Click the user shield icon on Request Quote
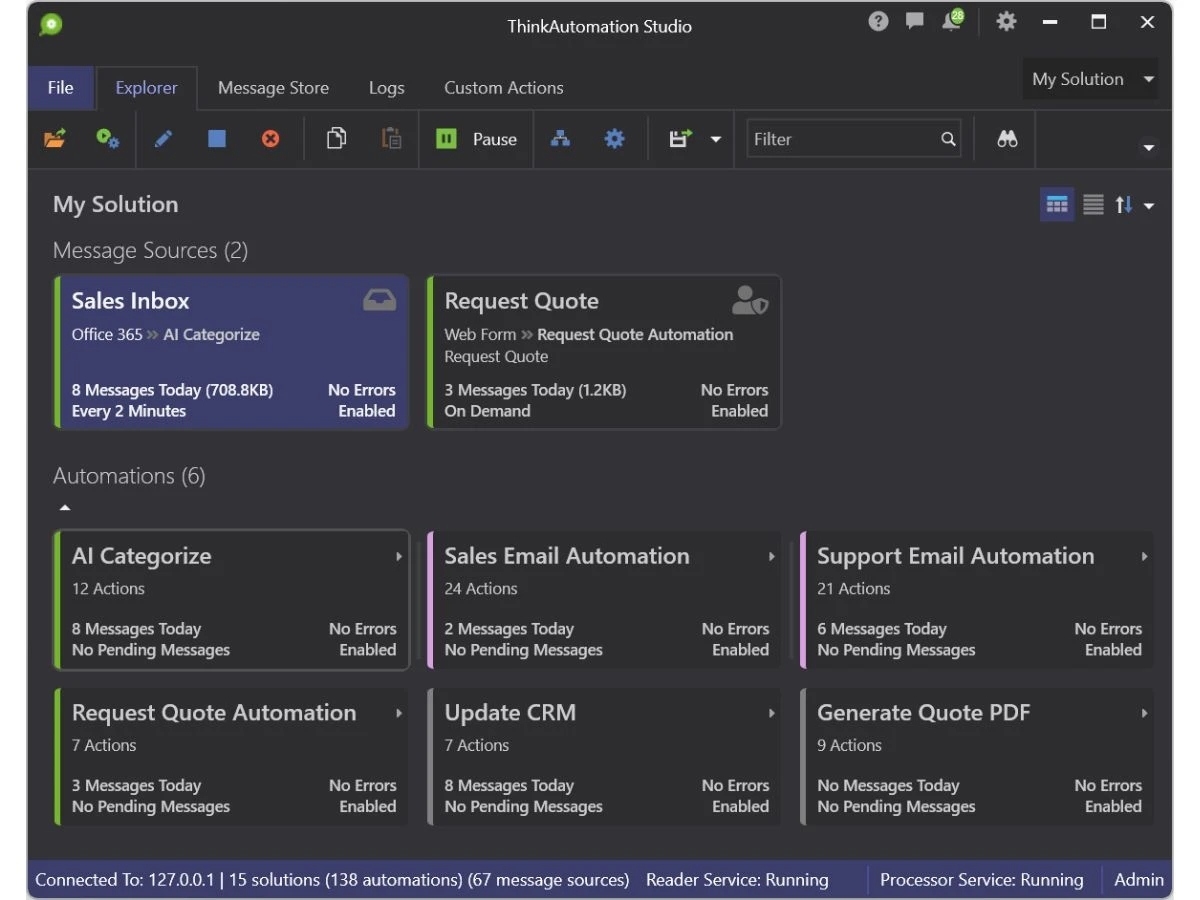1200x900 pixels. pyautogui.click(x=750, y=300)
